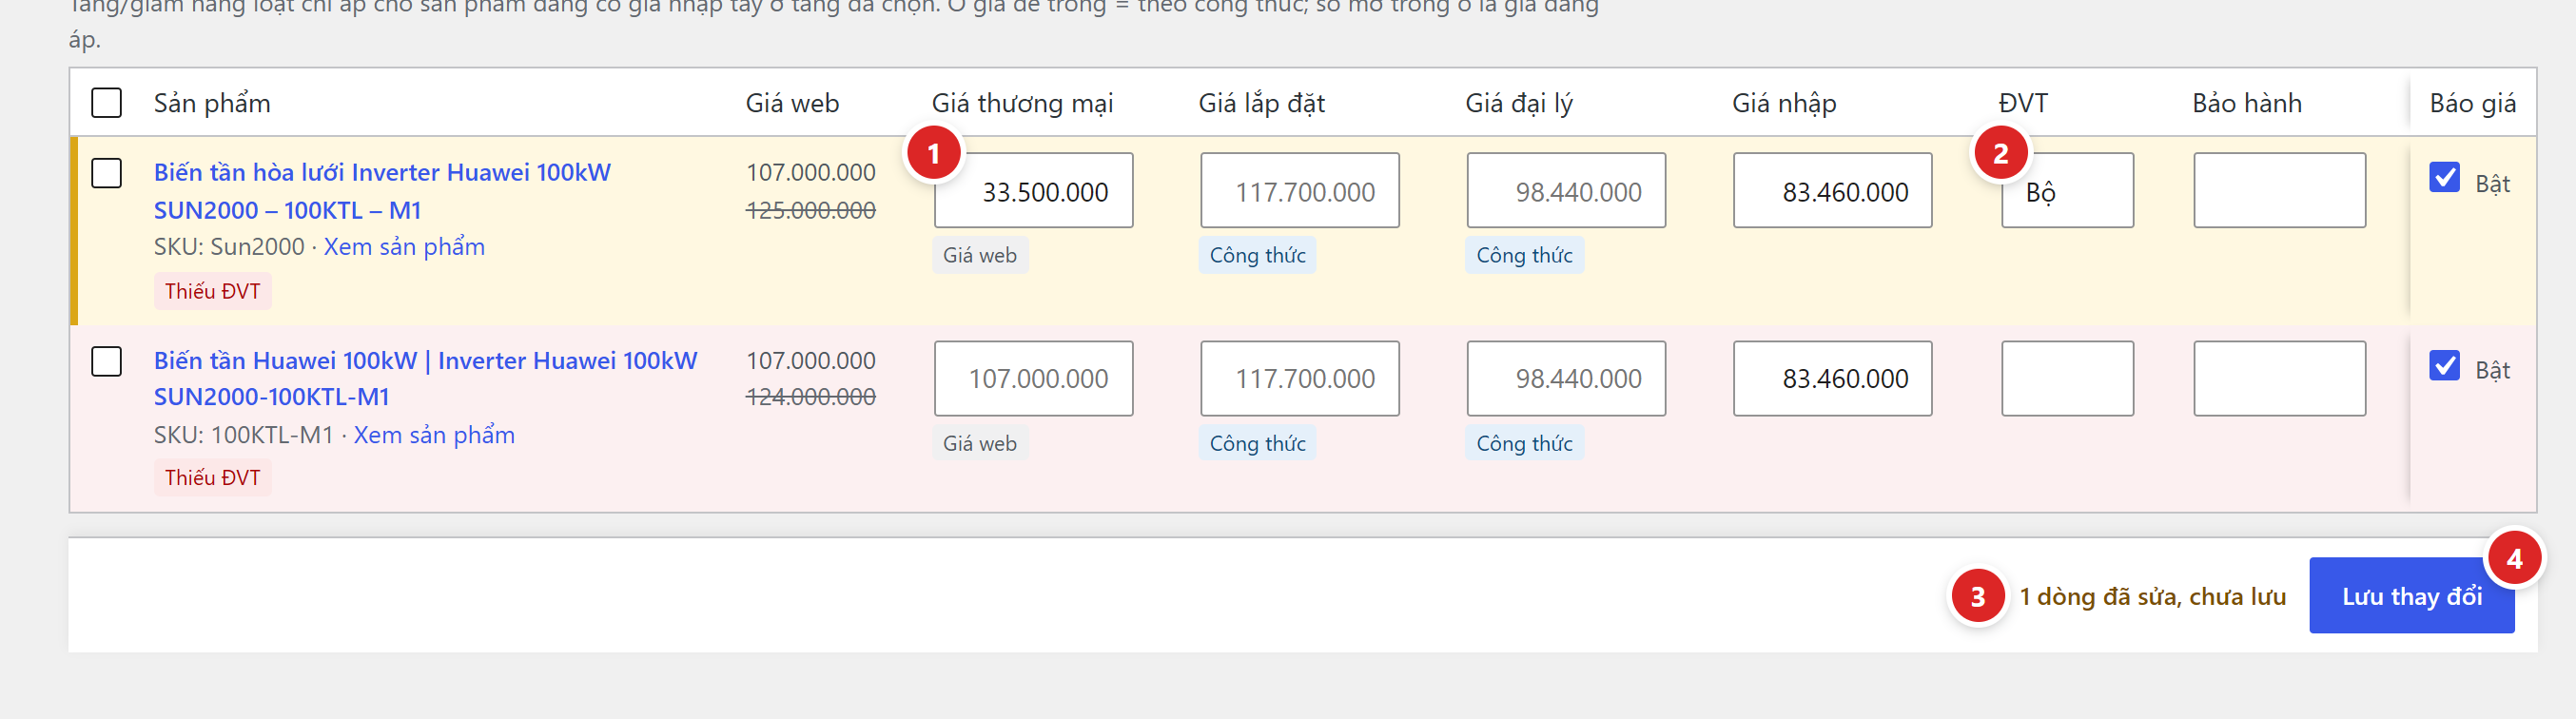Focus Giá đại lý field in 100KTL-M1 row
Screen dimensions: 2576x719
coord(1566,378)
